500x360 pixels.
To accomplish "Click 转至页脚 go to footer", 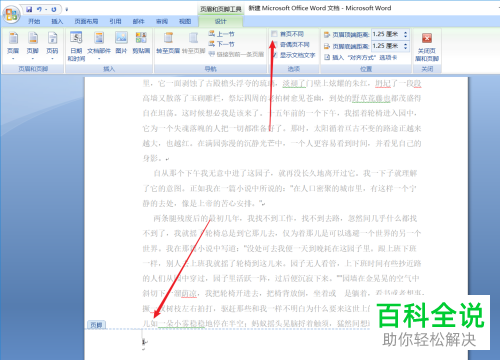I will pyautogui.click(x=194, y=43).
